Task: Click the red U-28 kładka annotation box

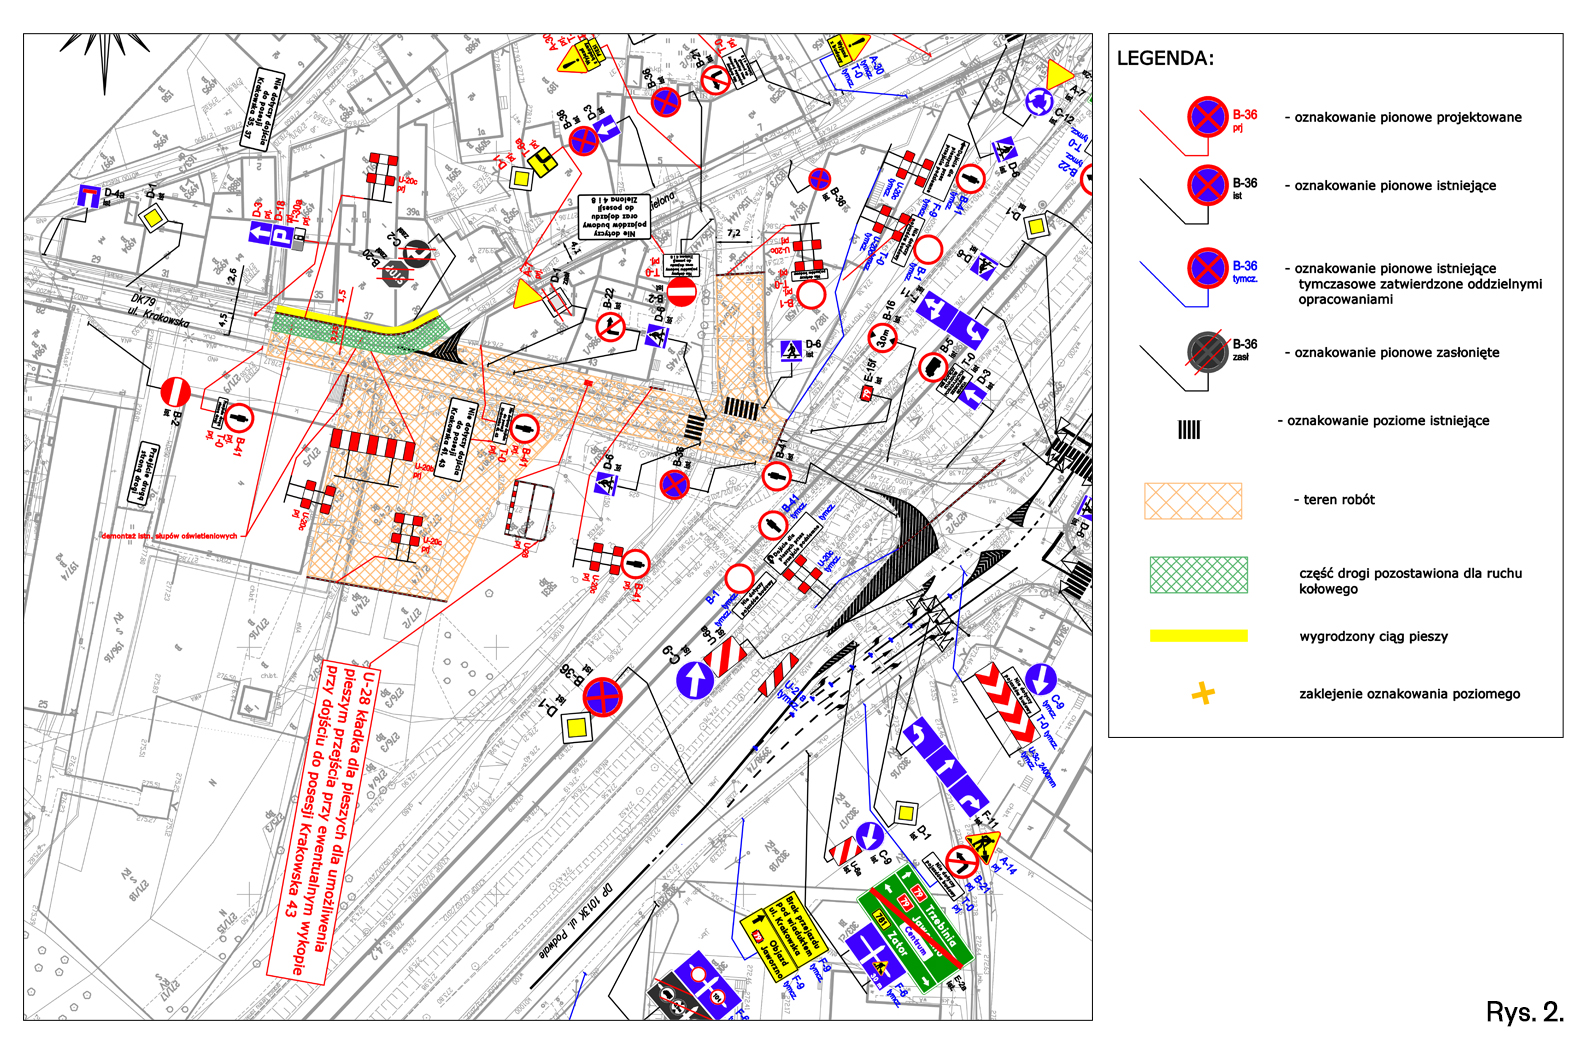Action: tap(320, 820)
